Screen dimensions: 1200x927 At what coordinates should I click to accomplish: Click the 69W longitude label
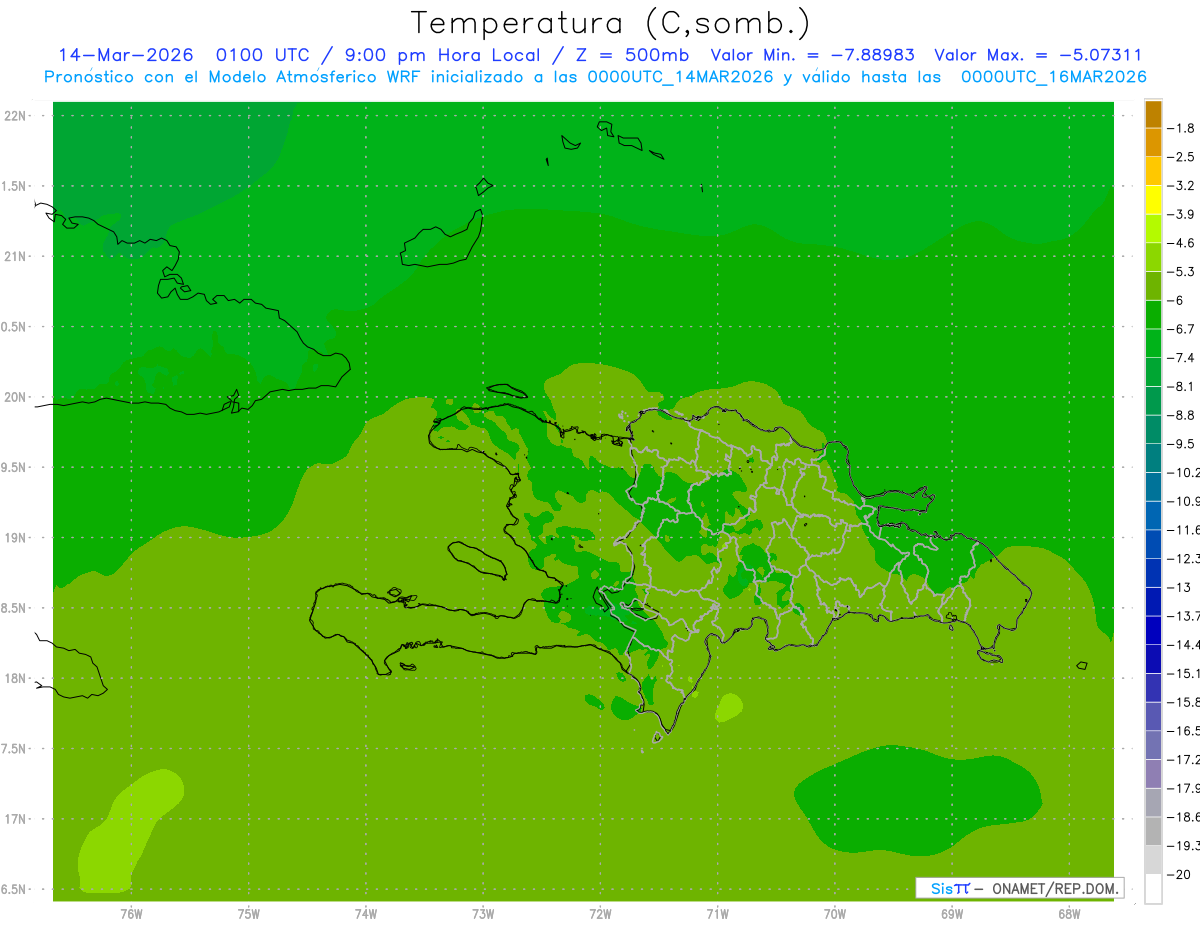952,913
